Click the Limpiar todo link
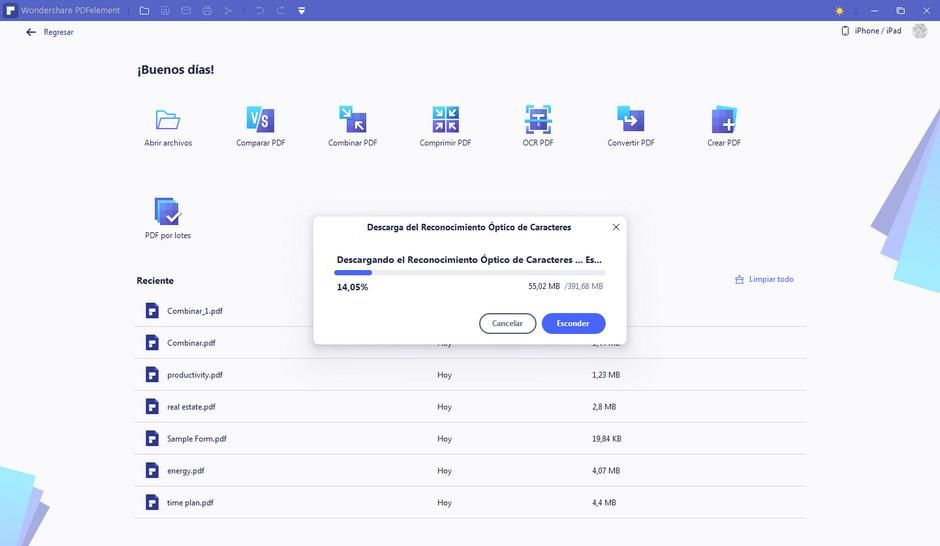This screenshot has height=546, width=940. pos(764,279)
